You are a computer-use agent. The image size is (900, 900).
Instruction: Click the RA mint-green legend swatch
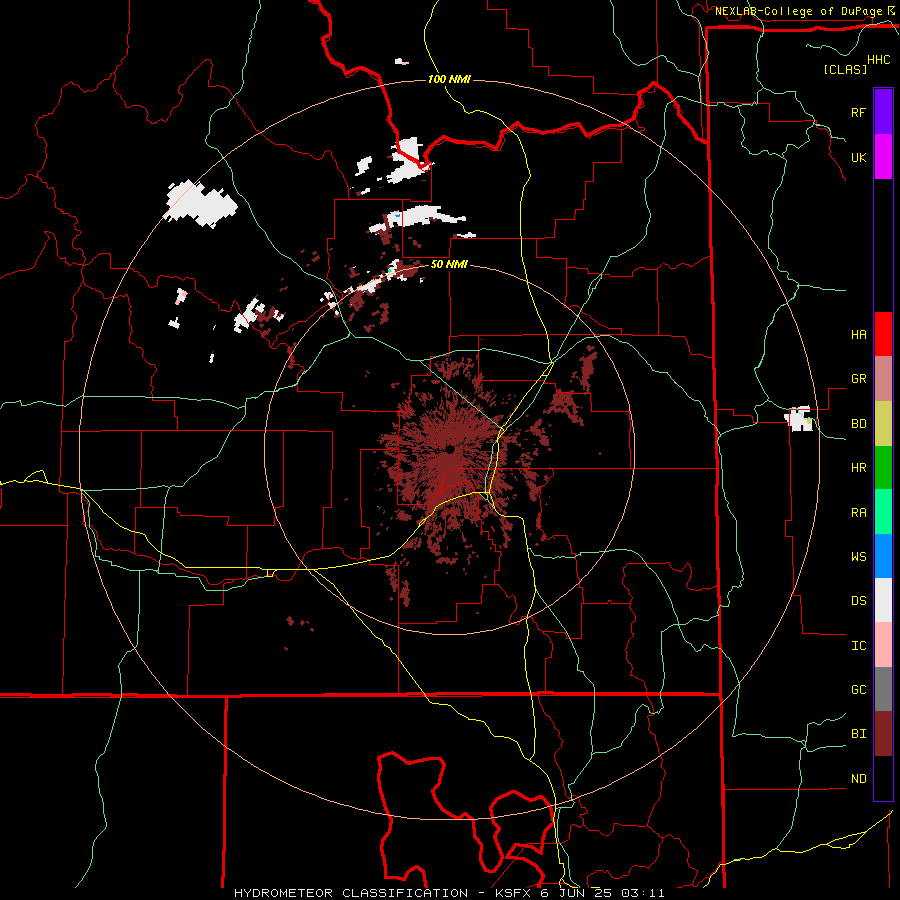pyautogui.click(x=883, y=512)
